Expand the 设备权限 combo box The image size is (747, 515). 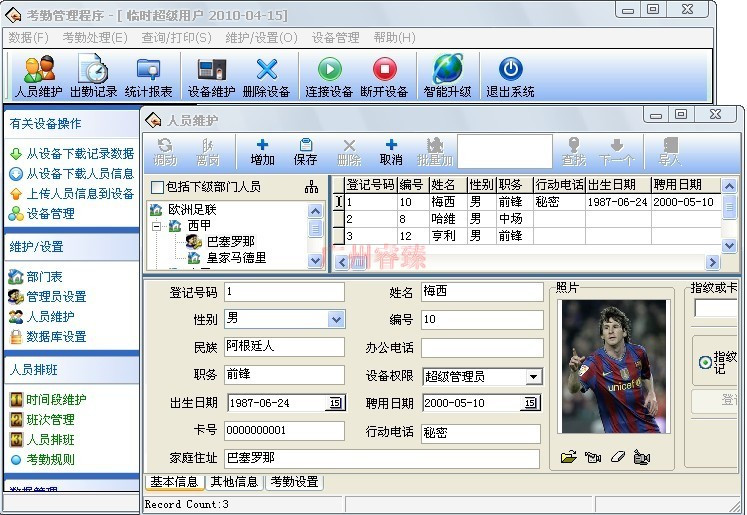point(534,377)
